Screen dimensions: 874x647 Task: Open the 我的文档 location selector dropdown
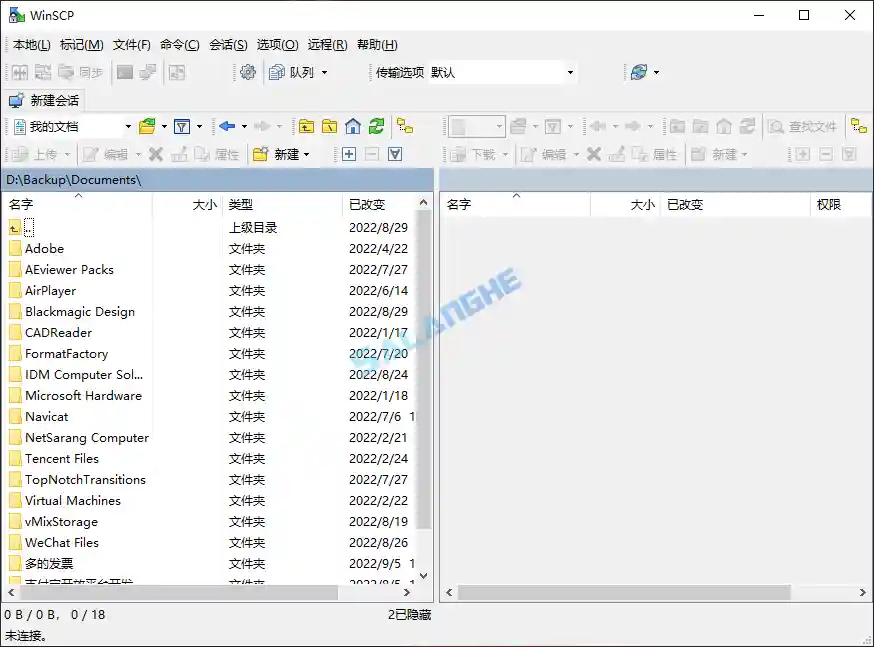pyautogui.click(x=127, y=127)
